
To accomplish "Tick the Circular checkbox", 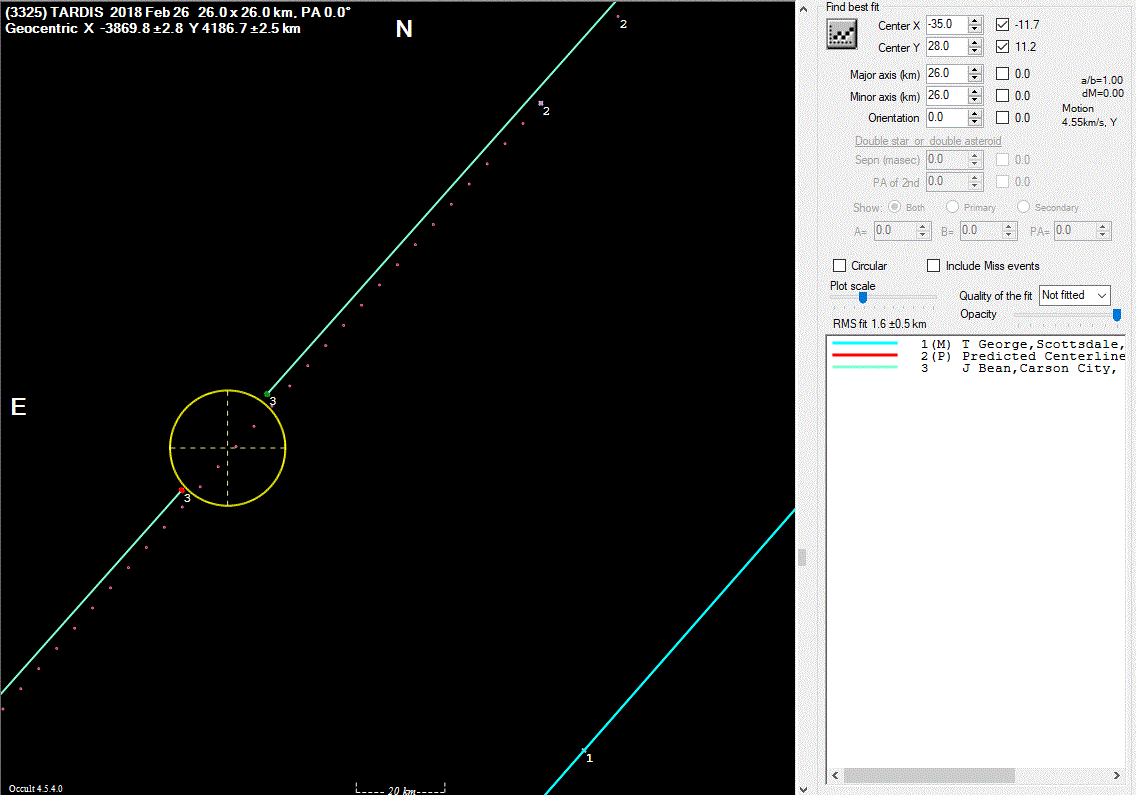I will 840,266.
